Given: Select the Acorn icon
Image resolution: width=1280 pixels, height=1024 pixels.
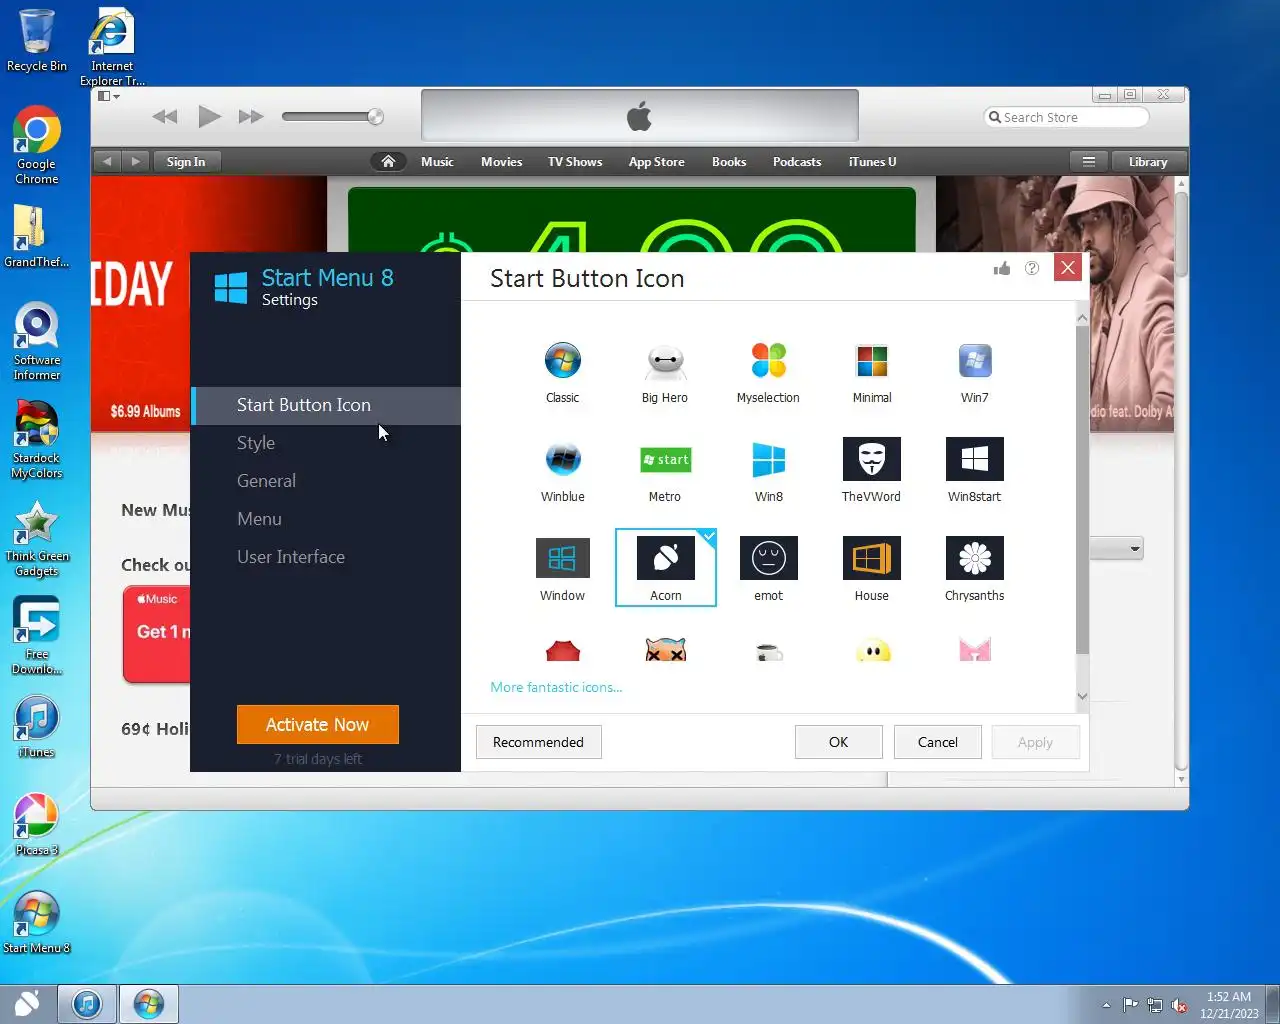Looking at the screenshot, I should (665, 568).
